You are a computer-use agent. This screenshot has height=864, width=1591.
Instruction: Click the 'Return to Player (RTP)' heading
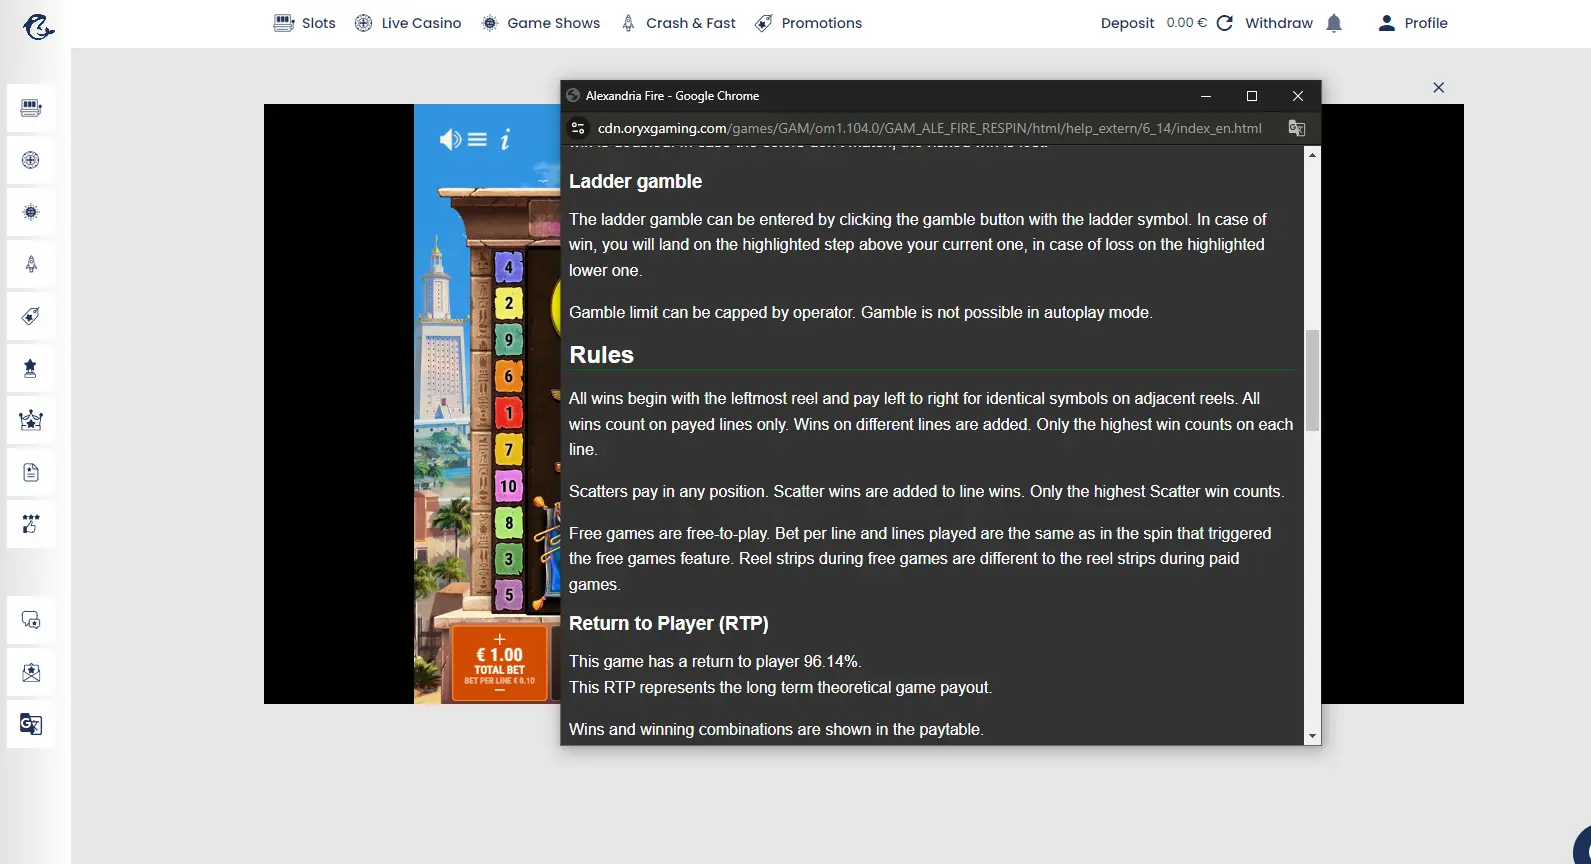[669, 623]
